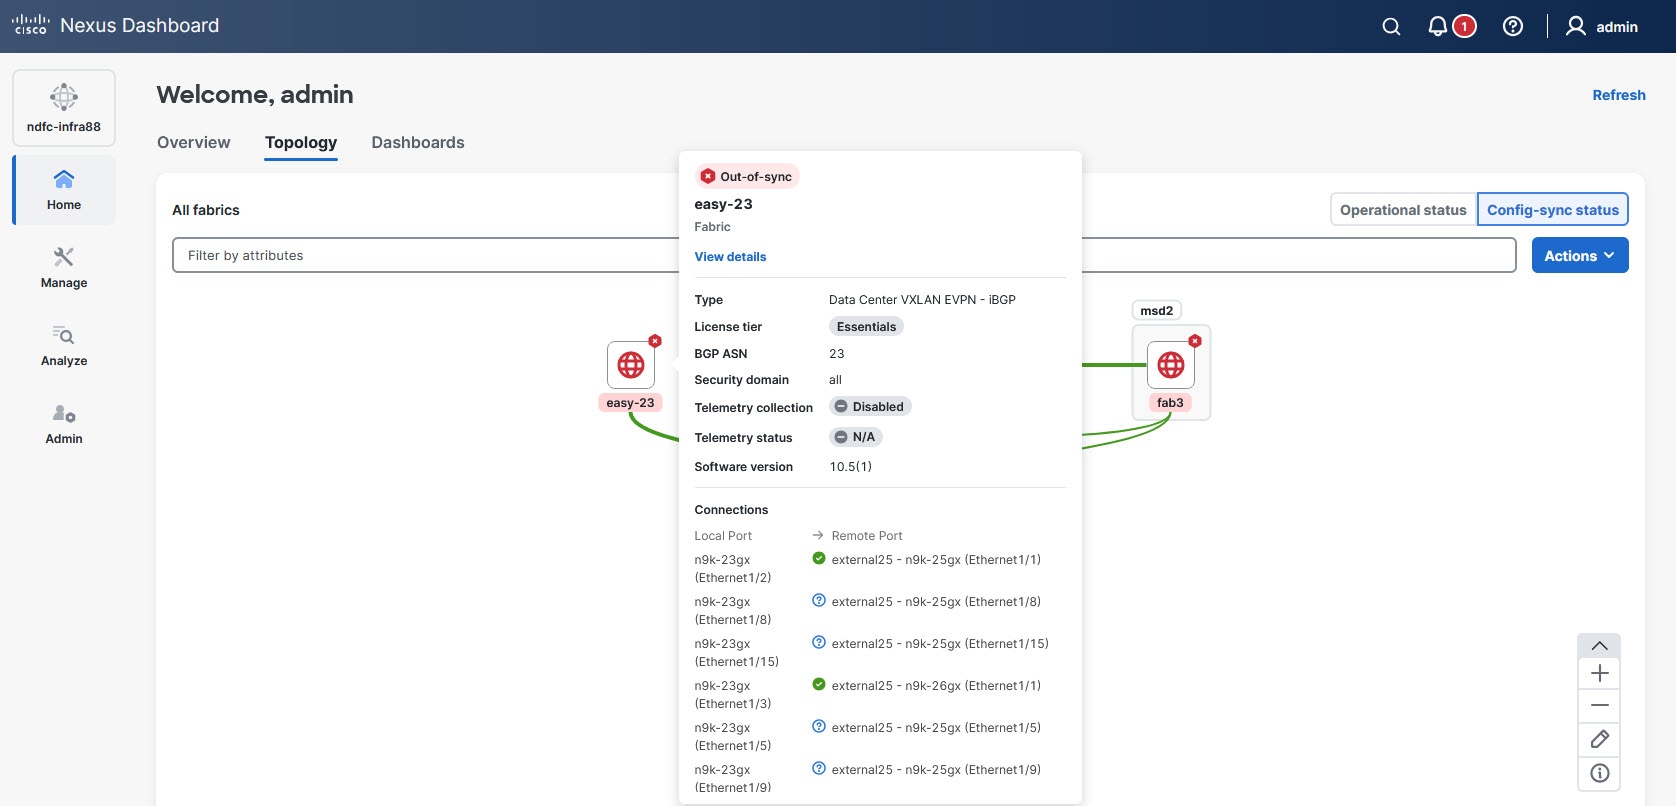Click unknown status icon for Ethernet1/9 connection

(819, 769)
